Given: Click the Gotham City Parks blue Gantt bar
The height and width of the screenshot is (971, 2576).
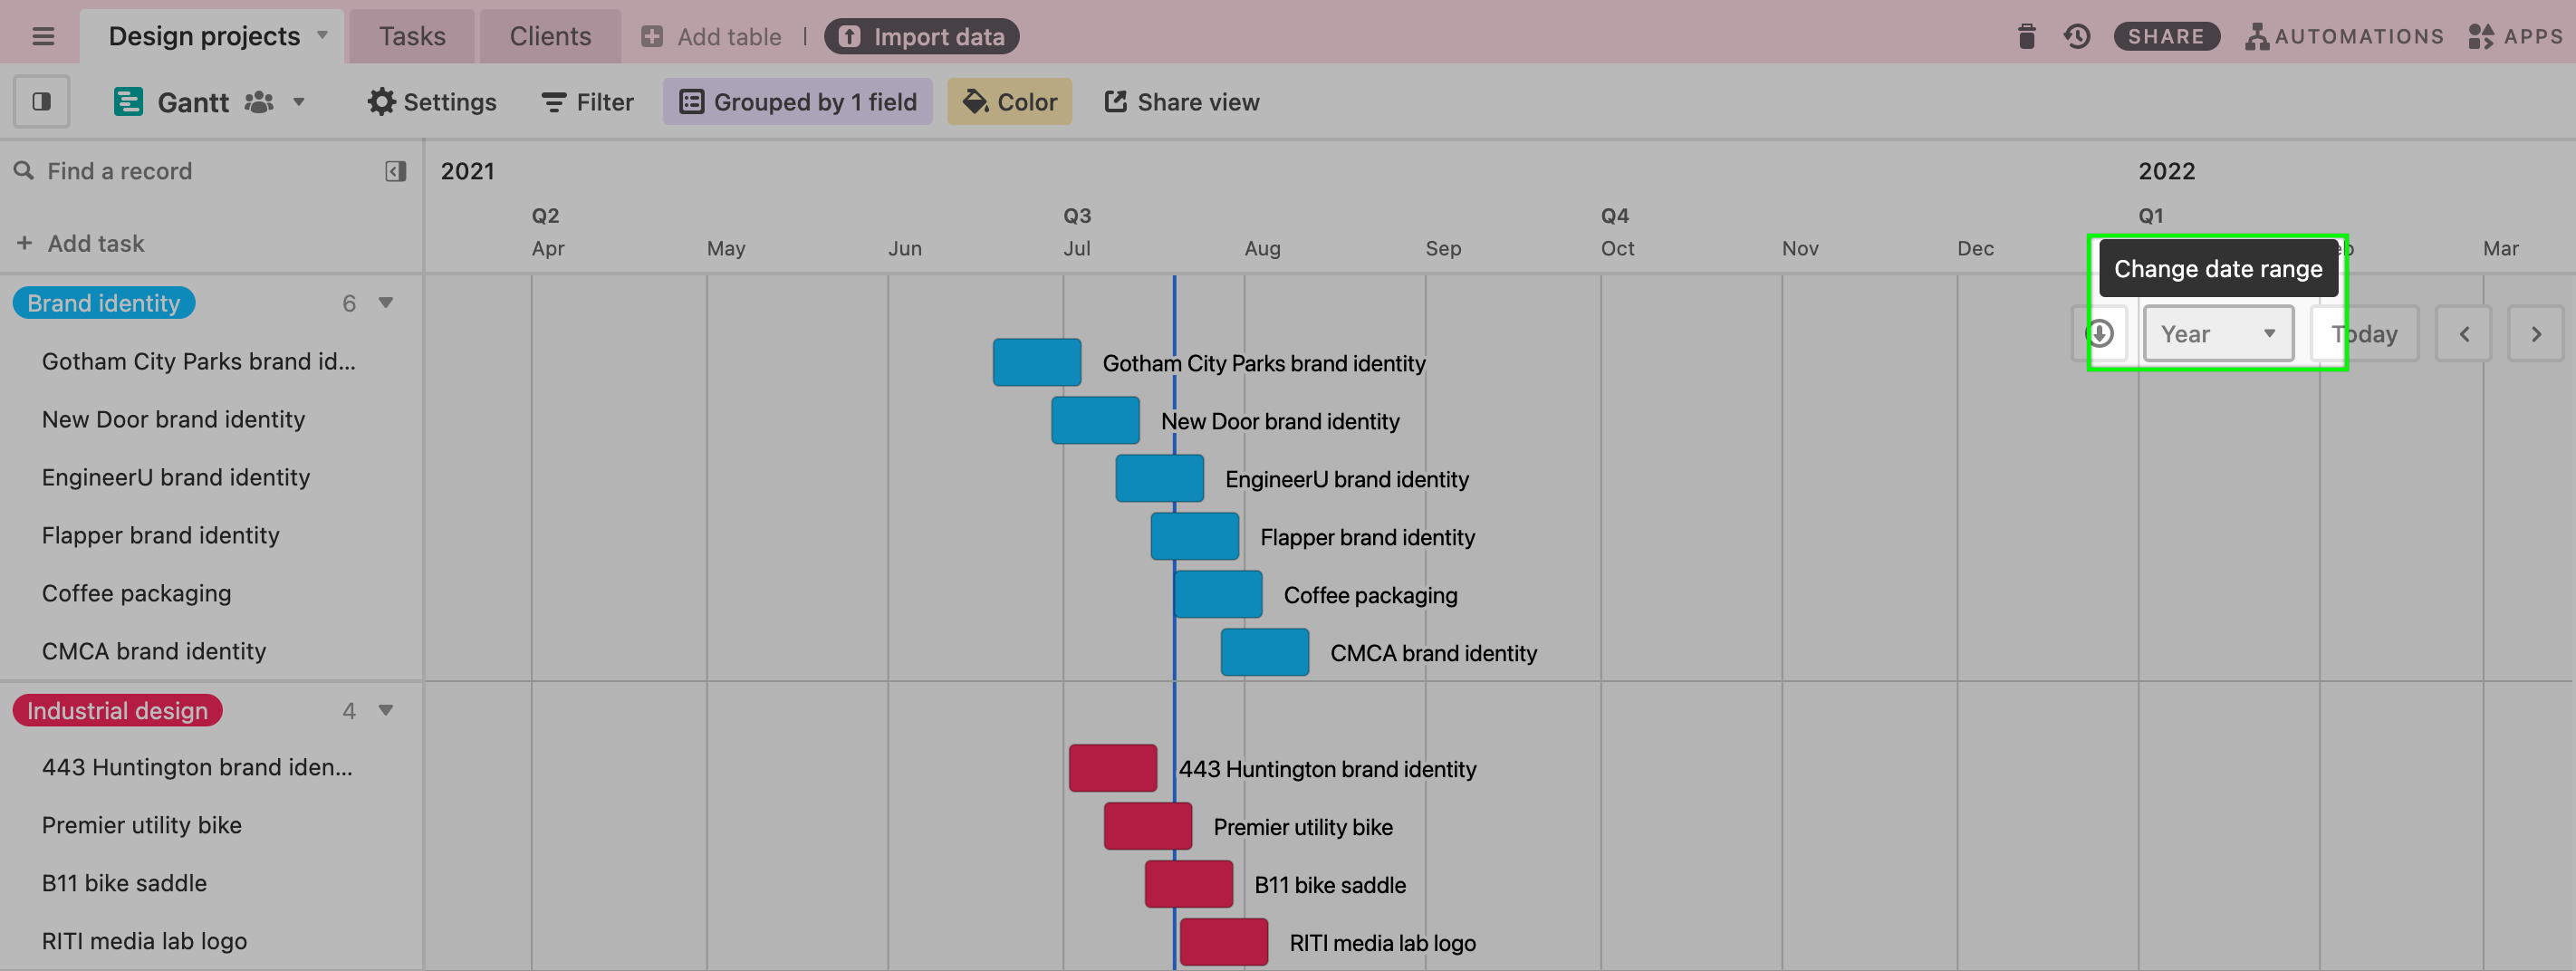Looking at the screenshot, I should pyautogui.click(x=1037, y=362).
